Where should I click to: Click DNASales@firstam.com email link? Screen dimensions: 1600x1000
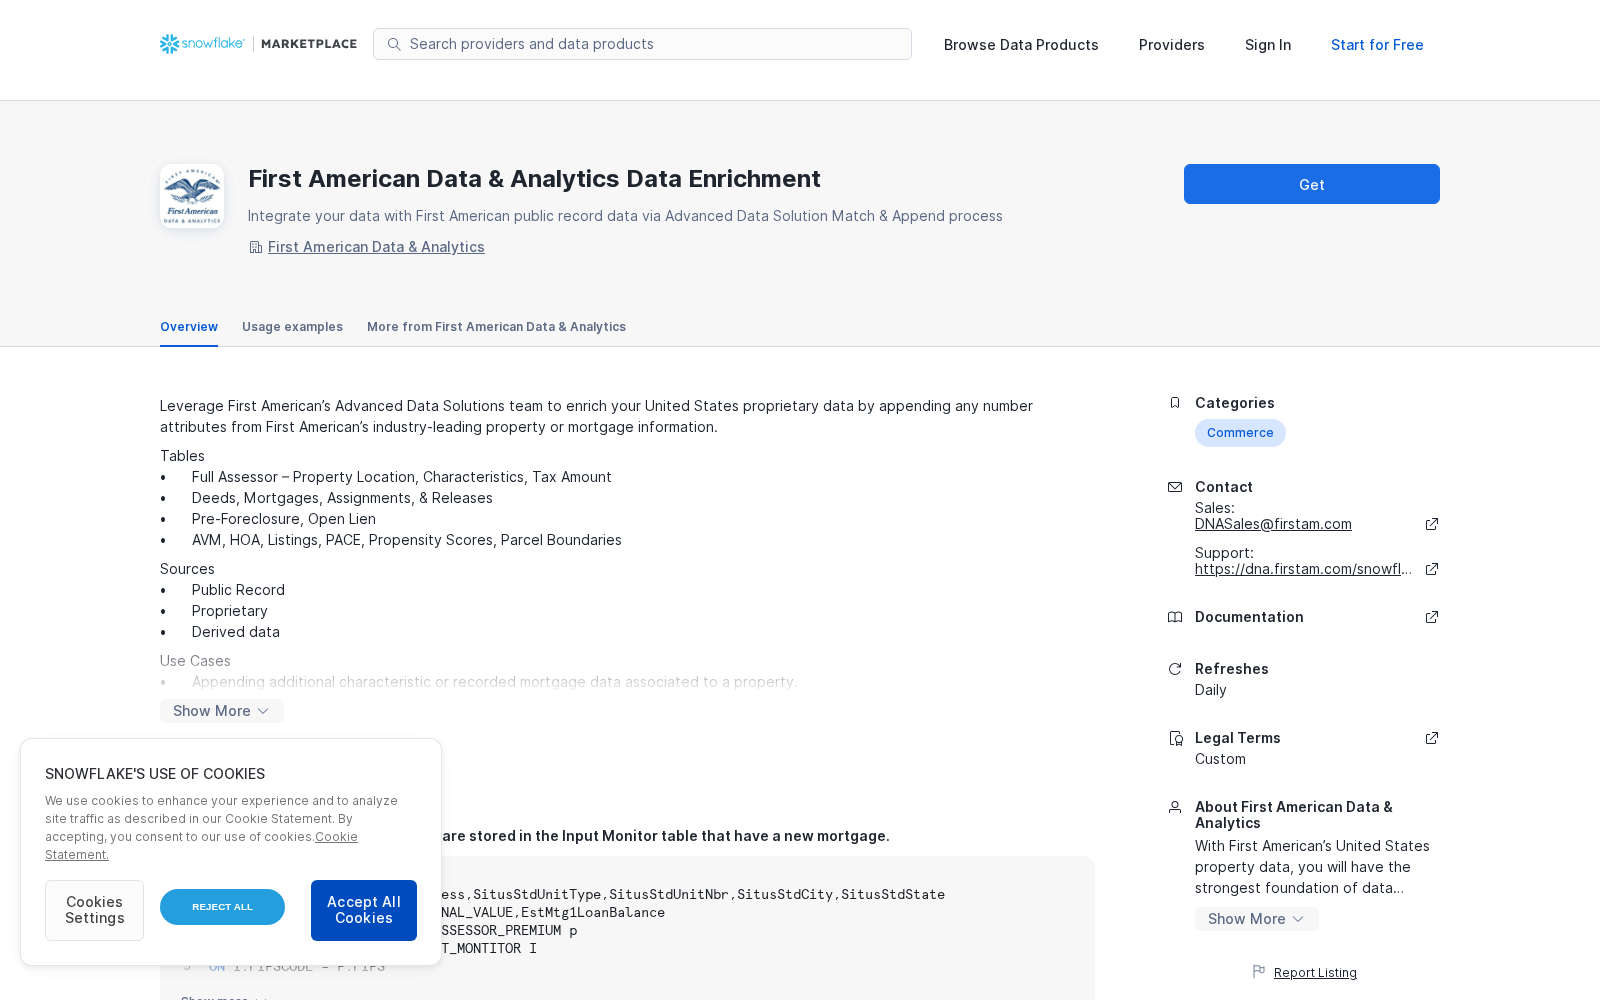pyautogui.click(x=1273, y=524)
